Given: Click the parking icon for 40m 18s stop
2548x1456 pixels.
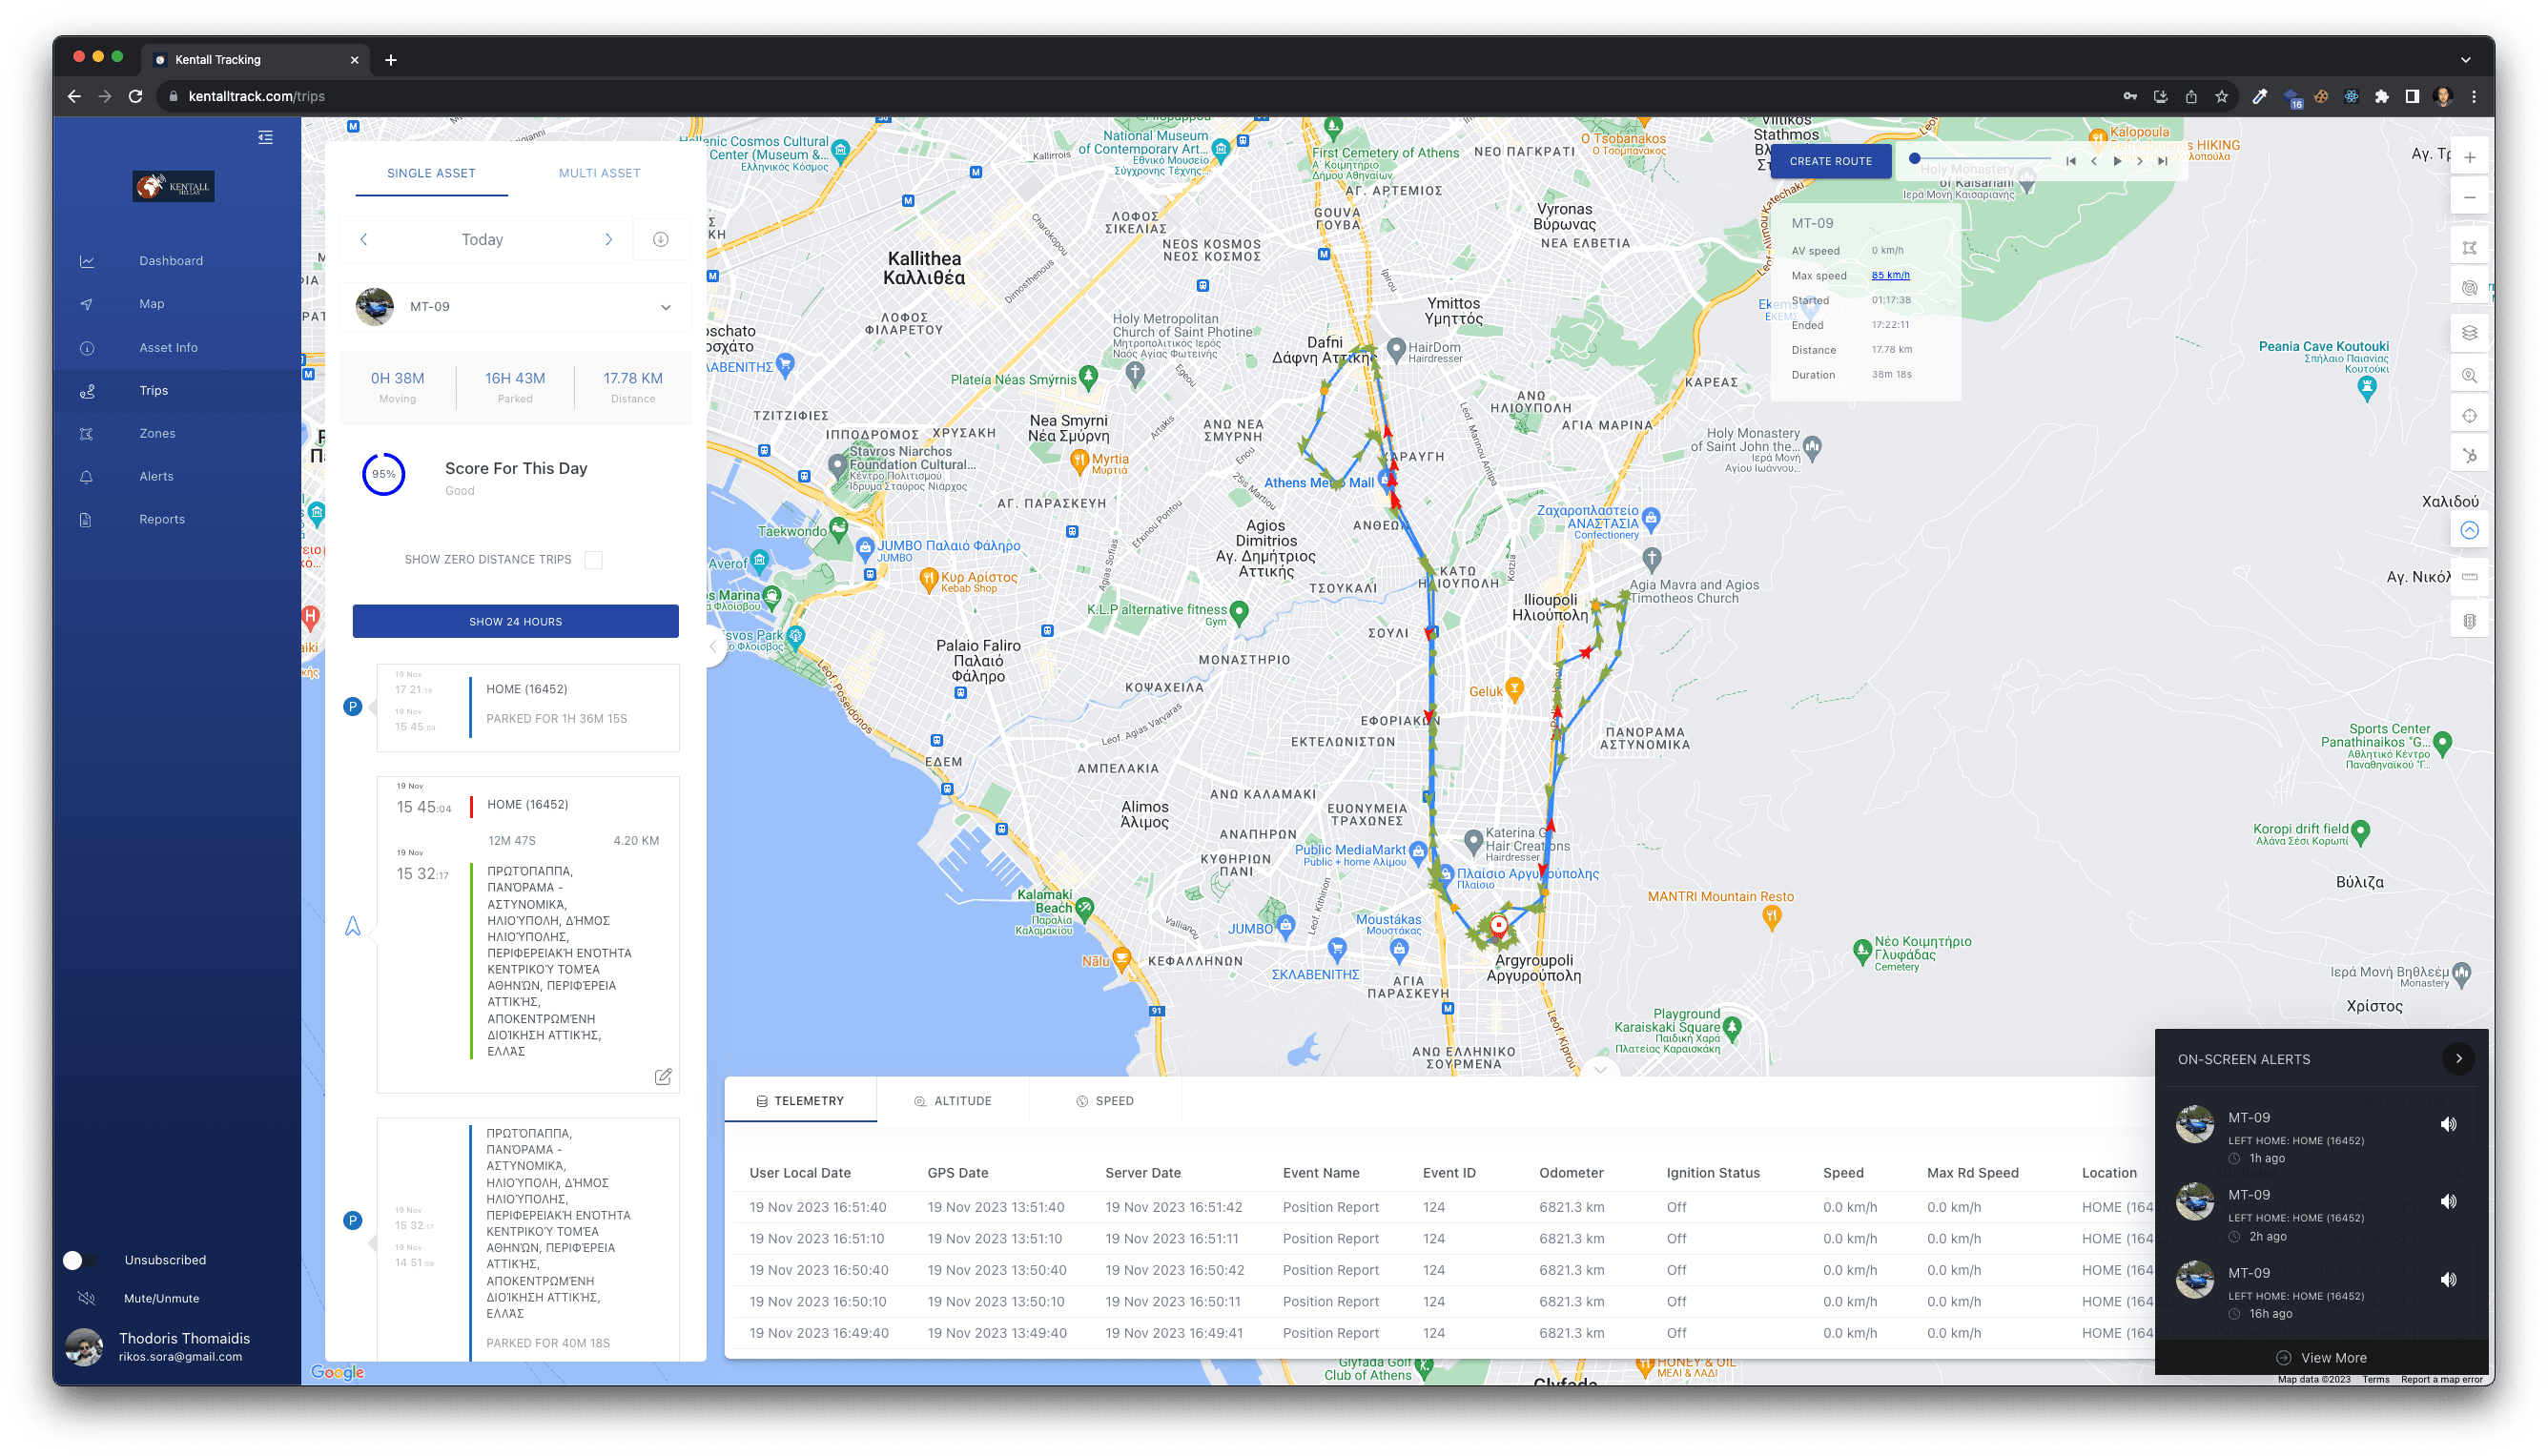Looking at the screenshot, I should (x=353, y=1220).
